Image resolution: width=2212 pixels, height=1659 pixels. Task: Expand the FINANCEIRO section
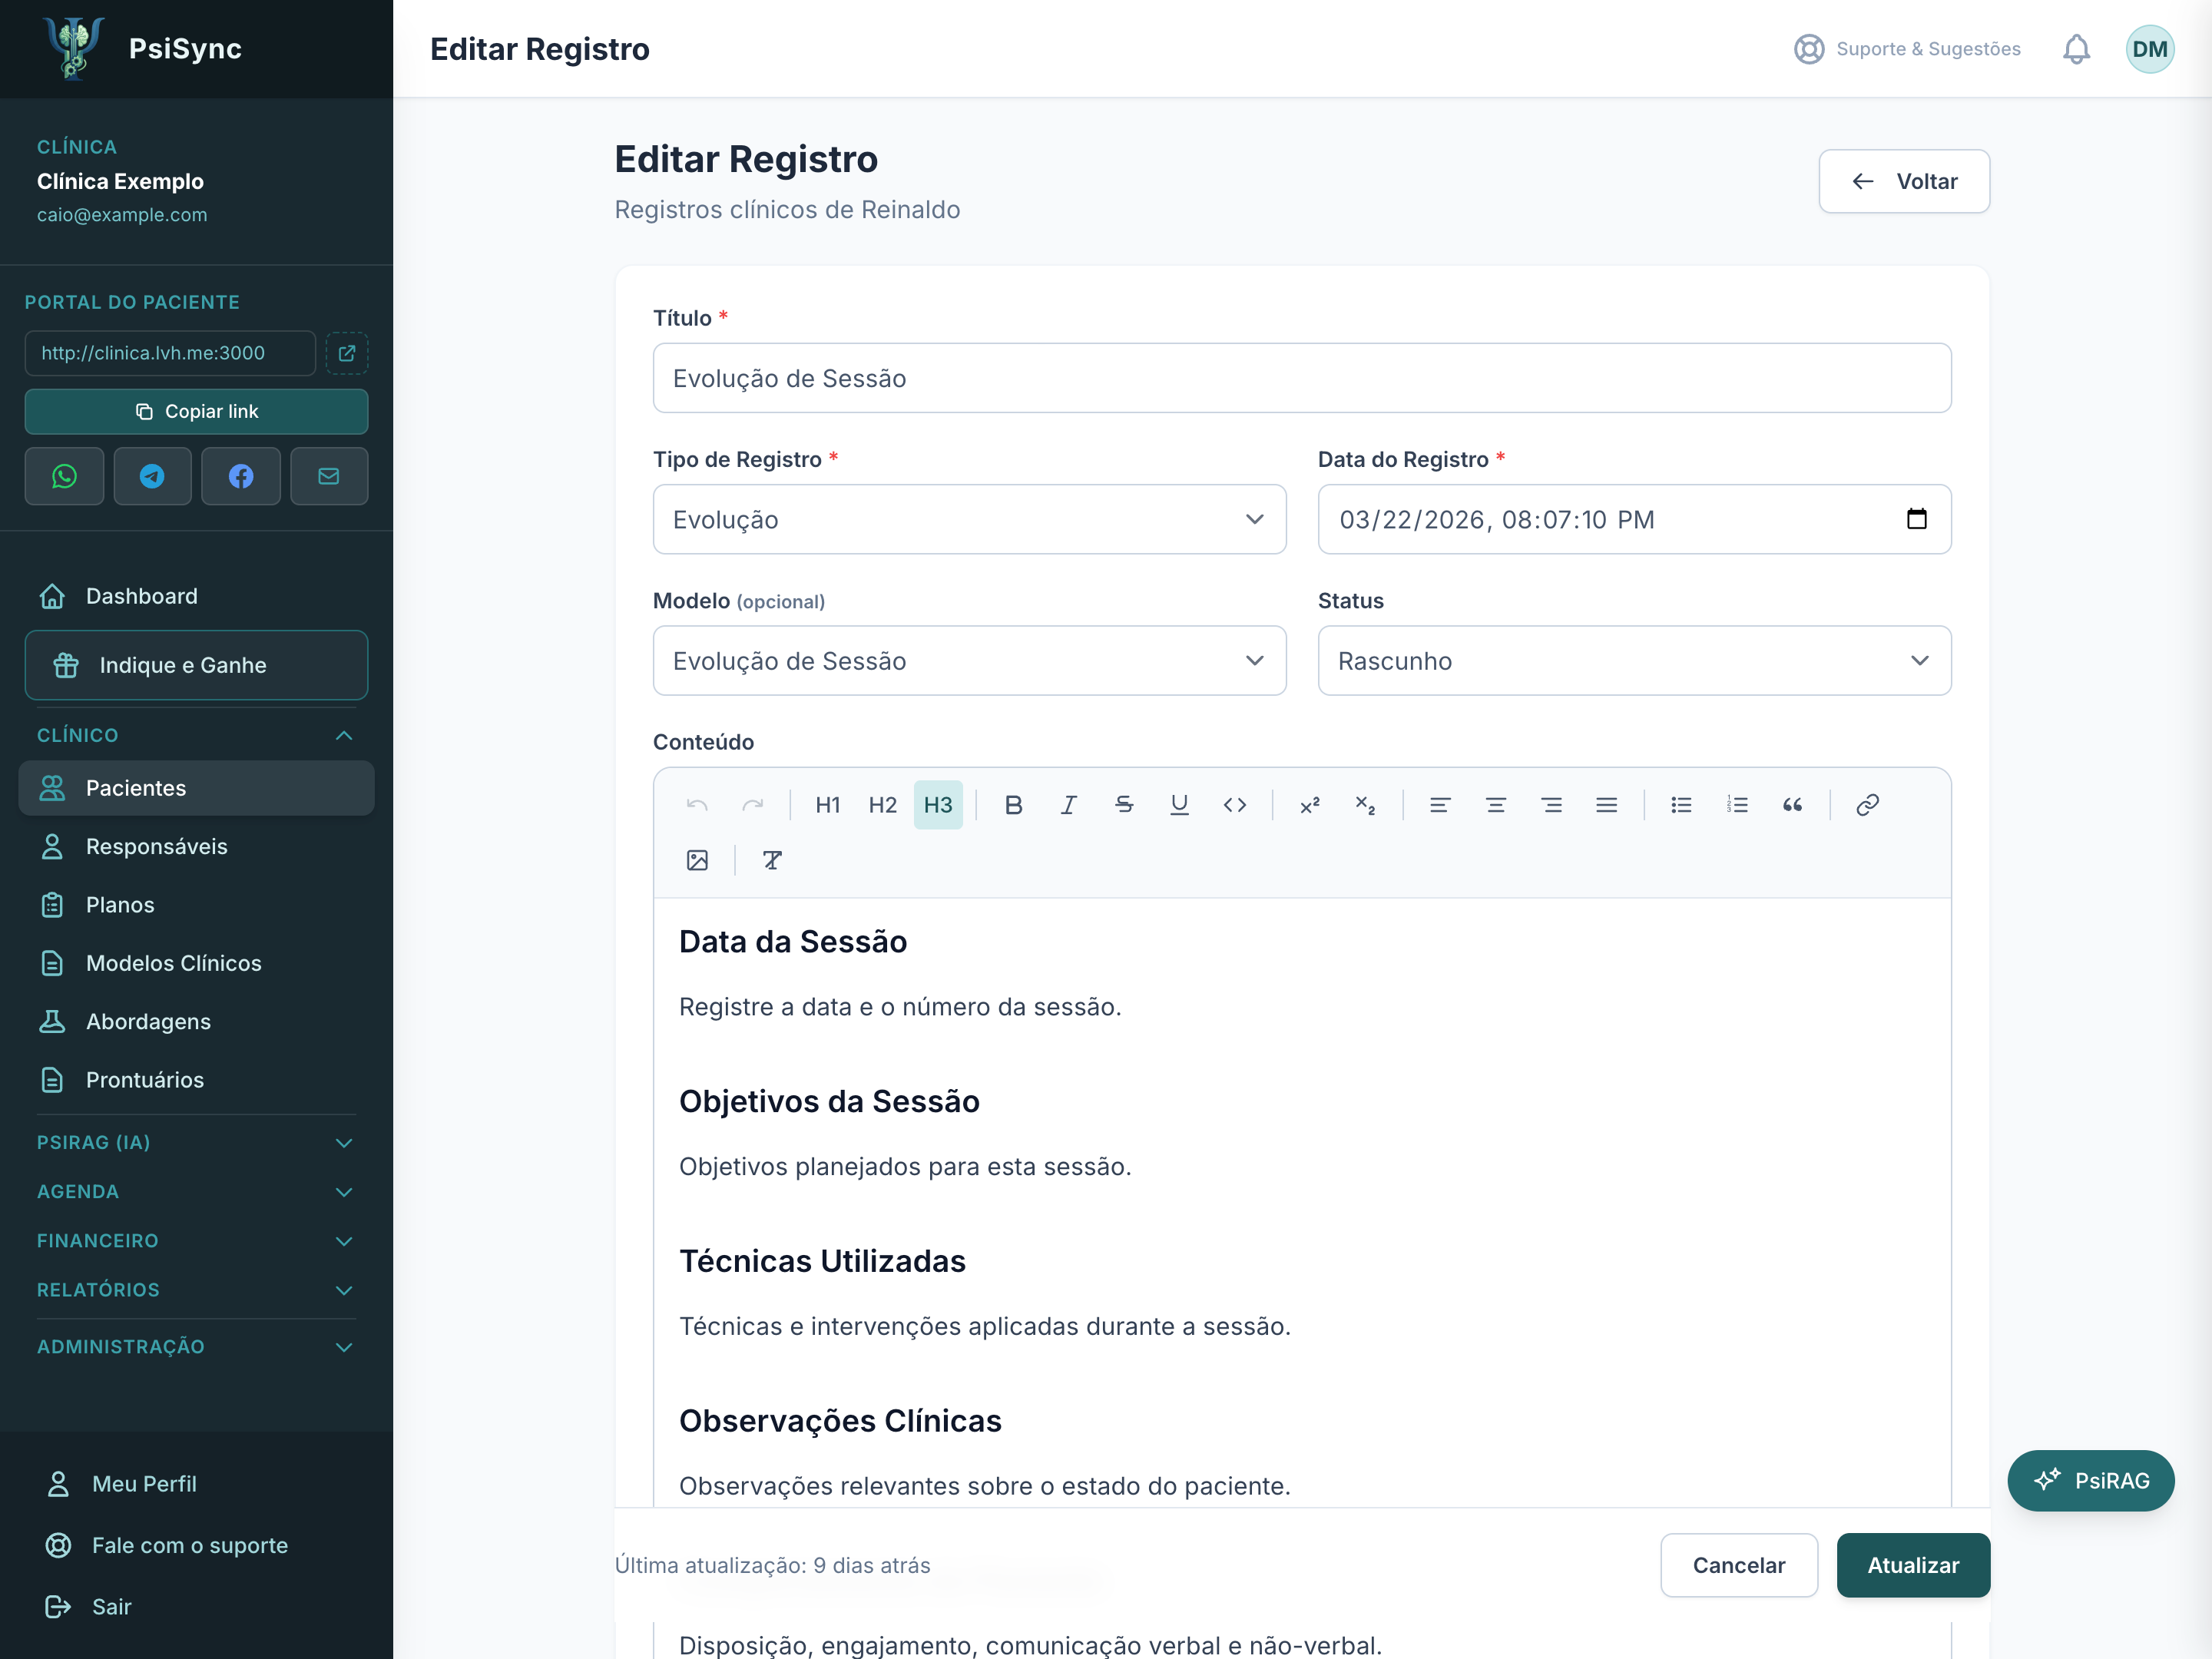(x=196, y=1240)
